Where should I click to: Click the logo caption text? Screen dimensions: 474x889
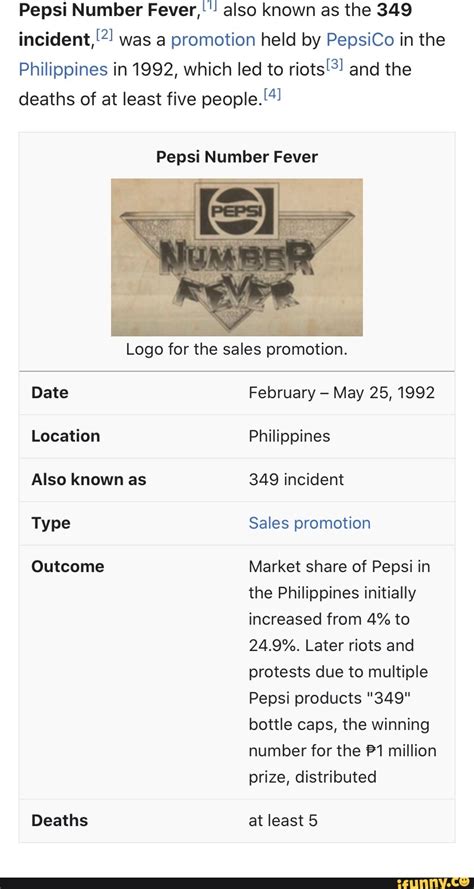[236, 349]
